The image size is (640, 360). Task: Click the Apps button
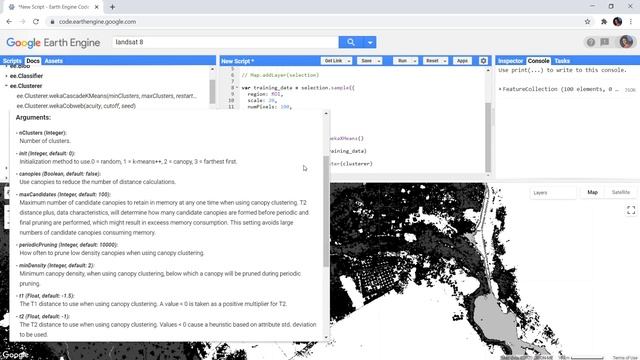462,61
